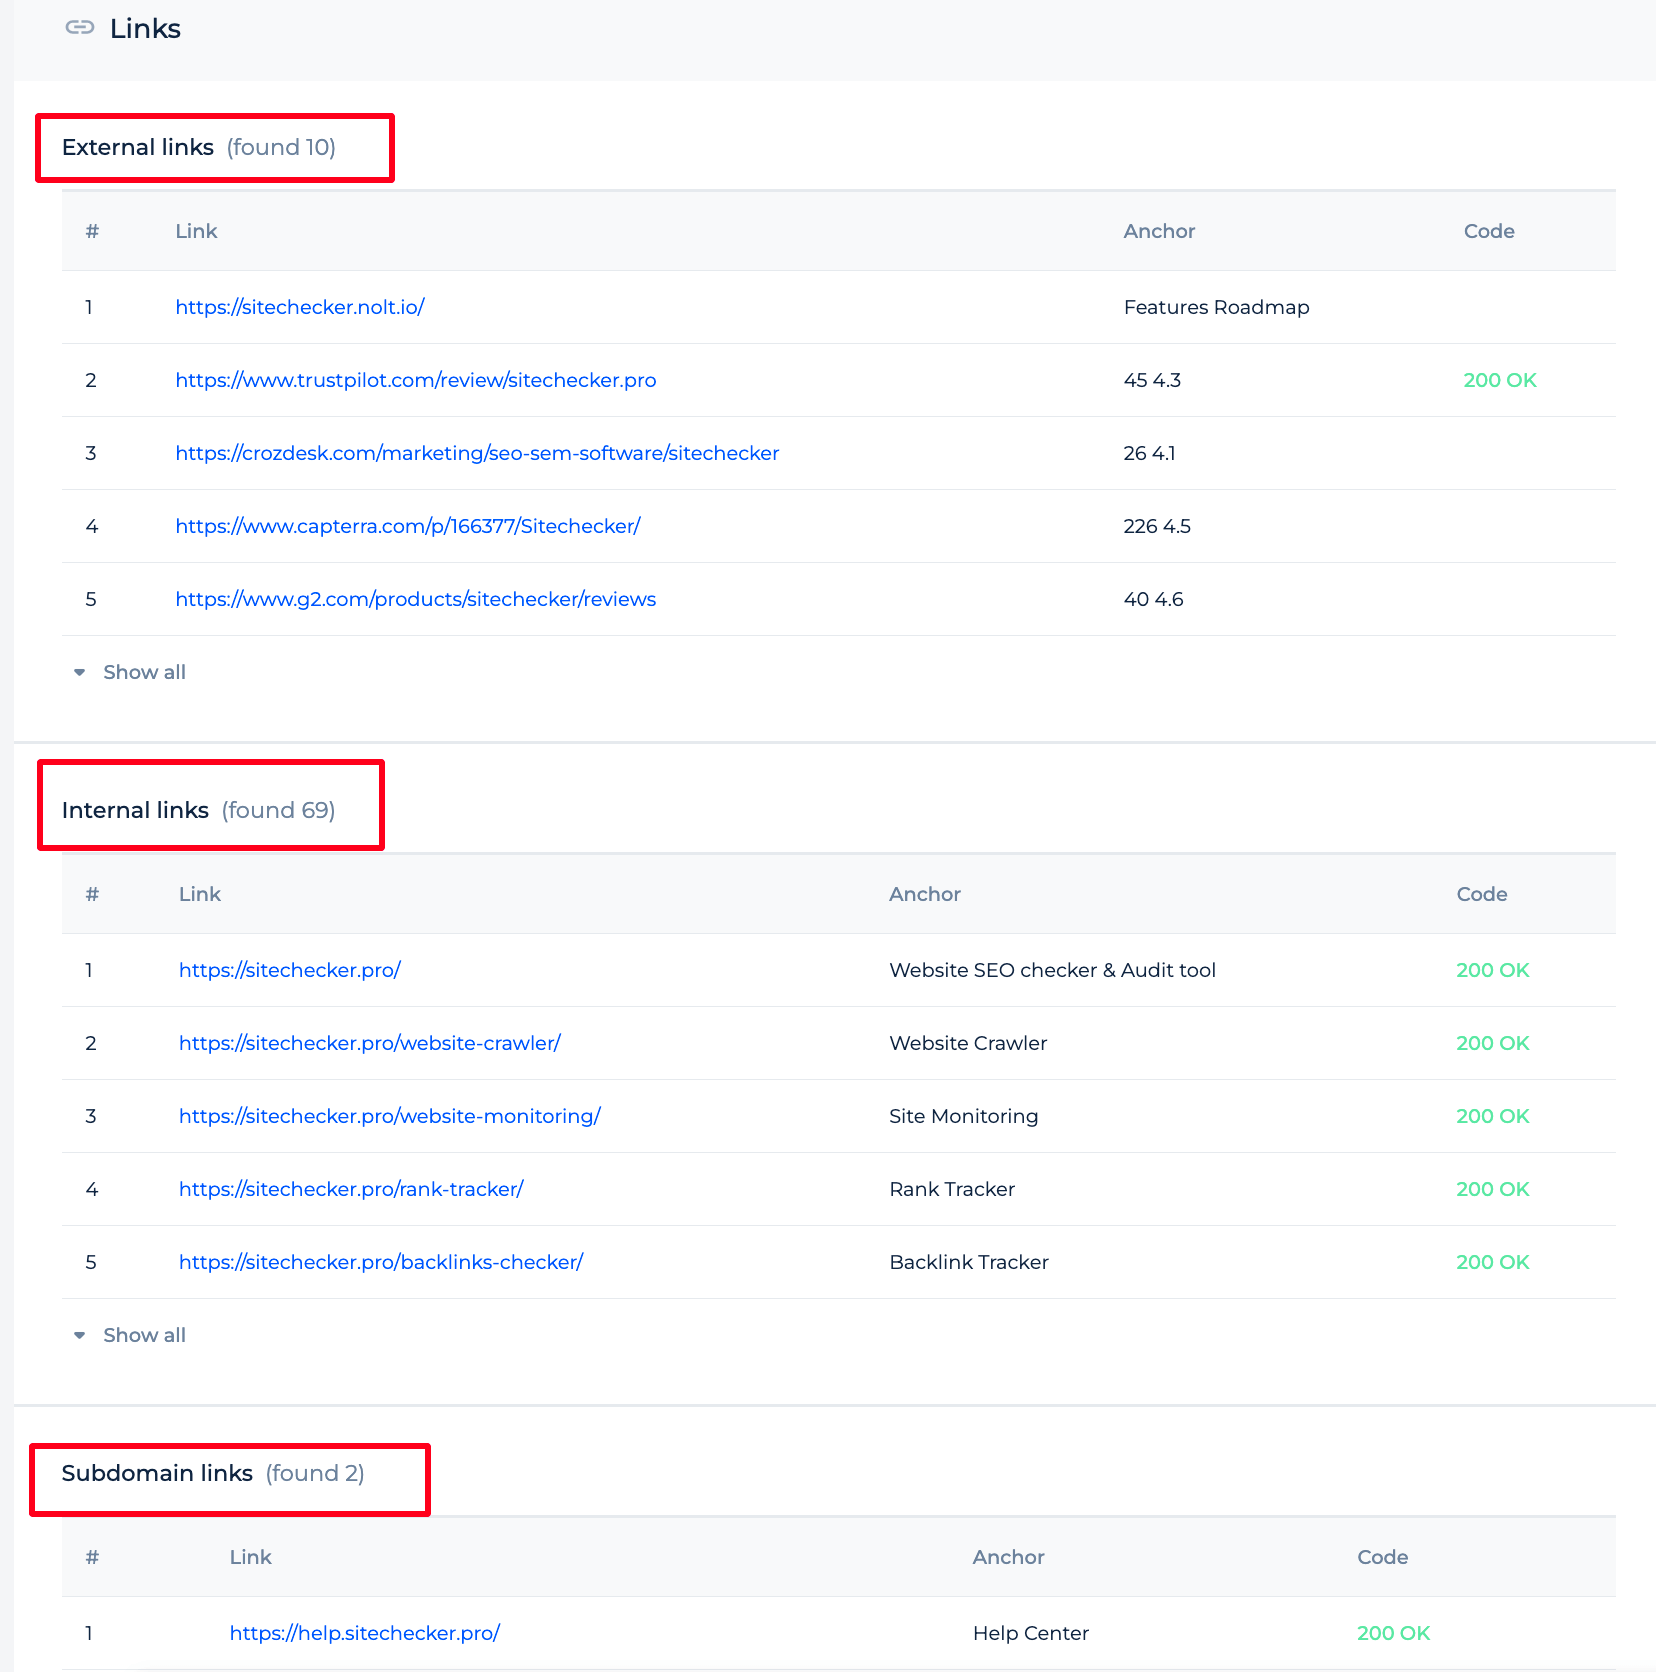1656x1672 pixels.
Task: Click 200 OK in the Help Center row
Action: 1394,1633
